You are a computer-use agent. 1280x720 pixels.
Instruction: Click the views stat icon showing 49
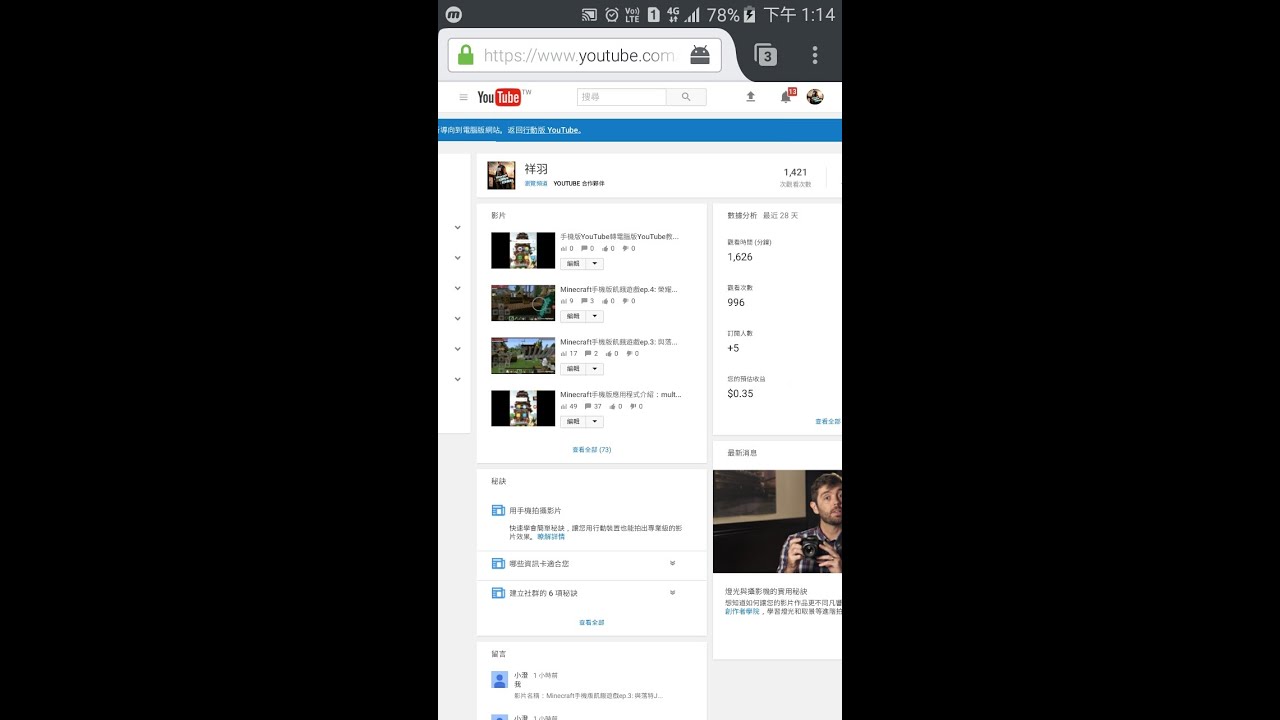coord(564,407)
